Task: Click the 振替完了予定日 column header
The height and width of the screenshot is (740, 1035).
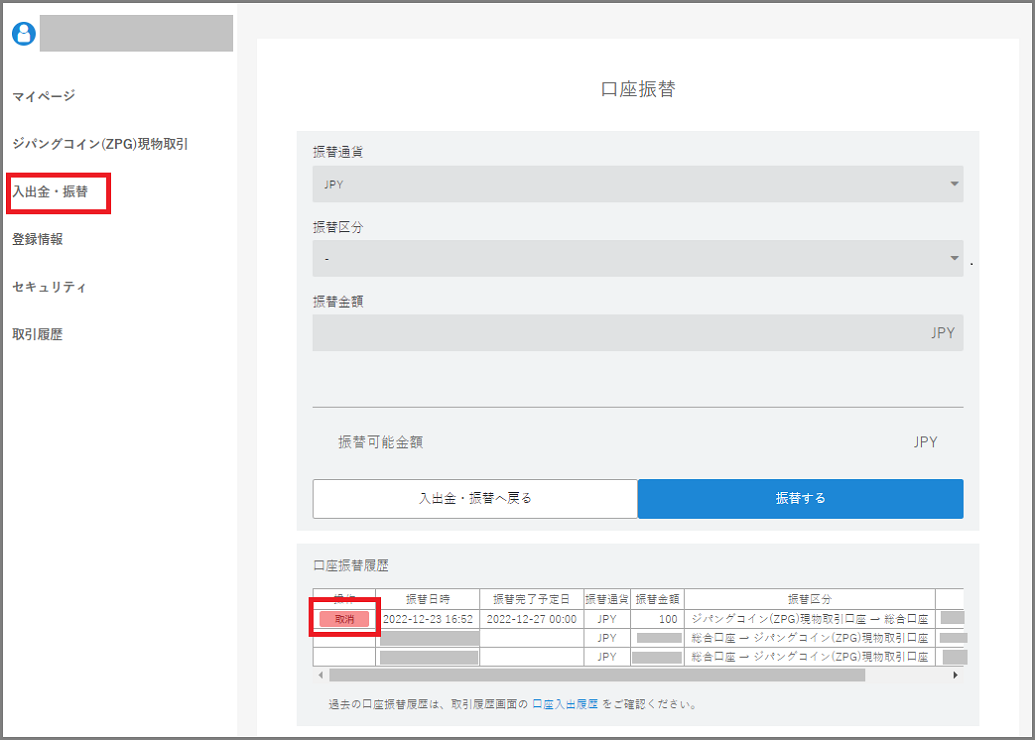Action: point(531,599)
